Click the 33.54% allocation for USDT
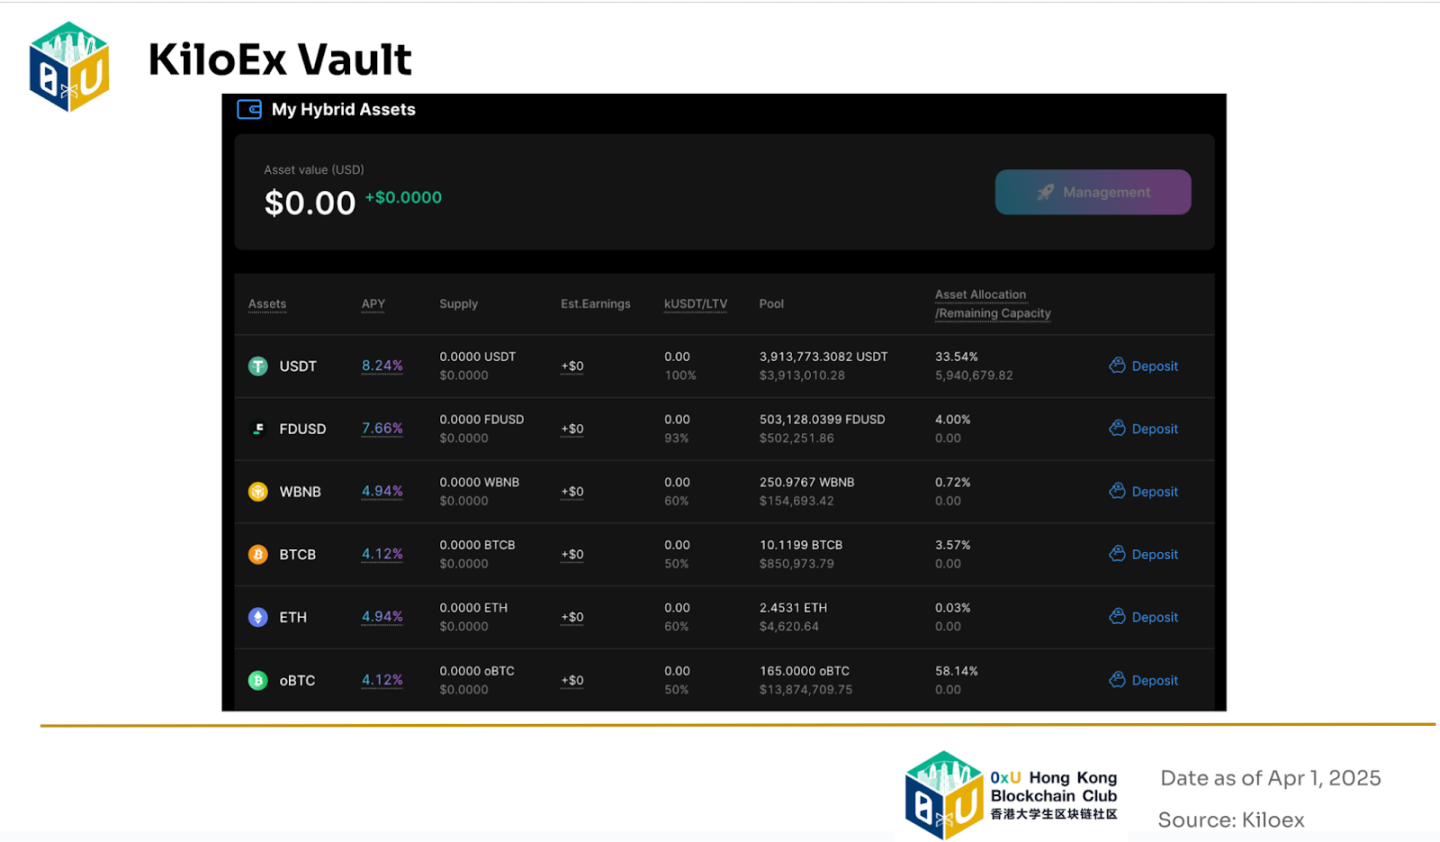The image size is (1440, 842). (x=956, y=357)
